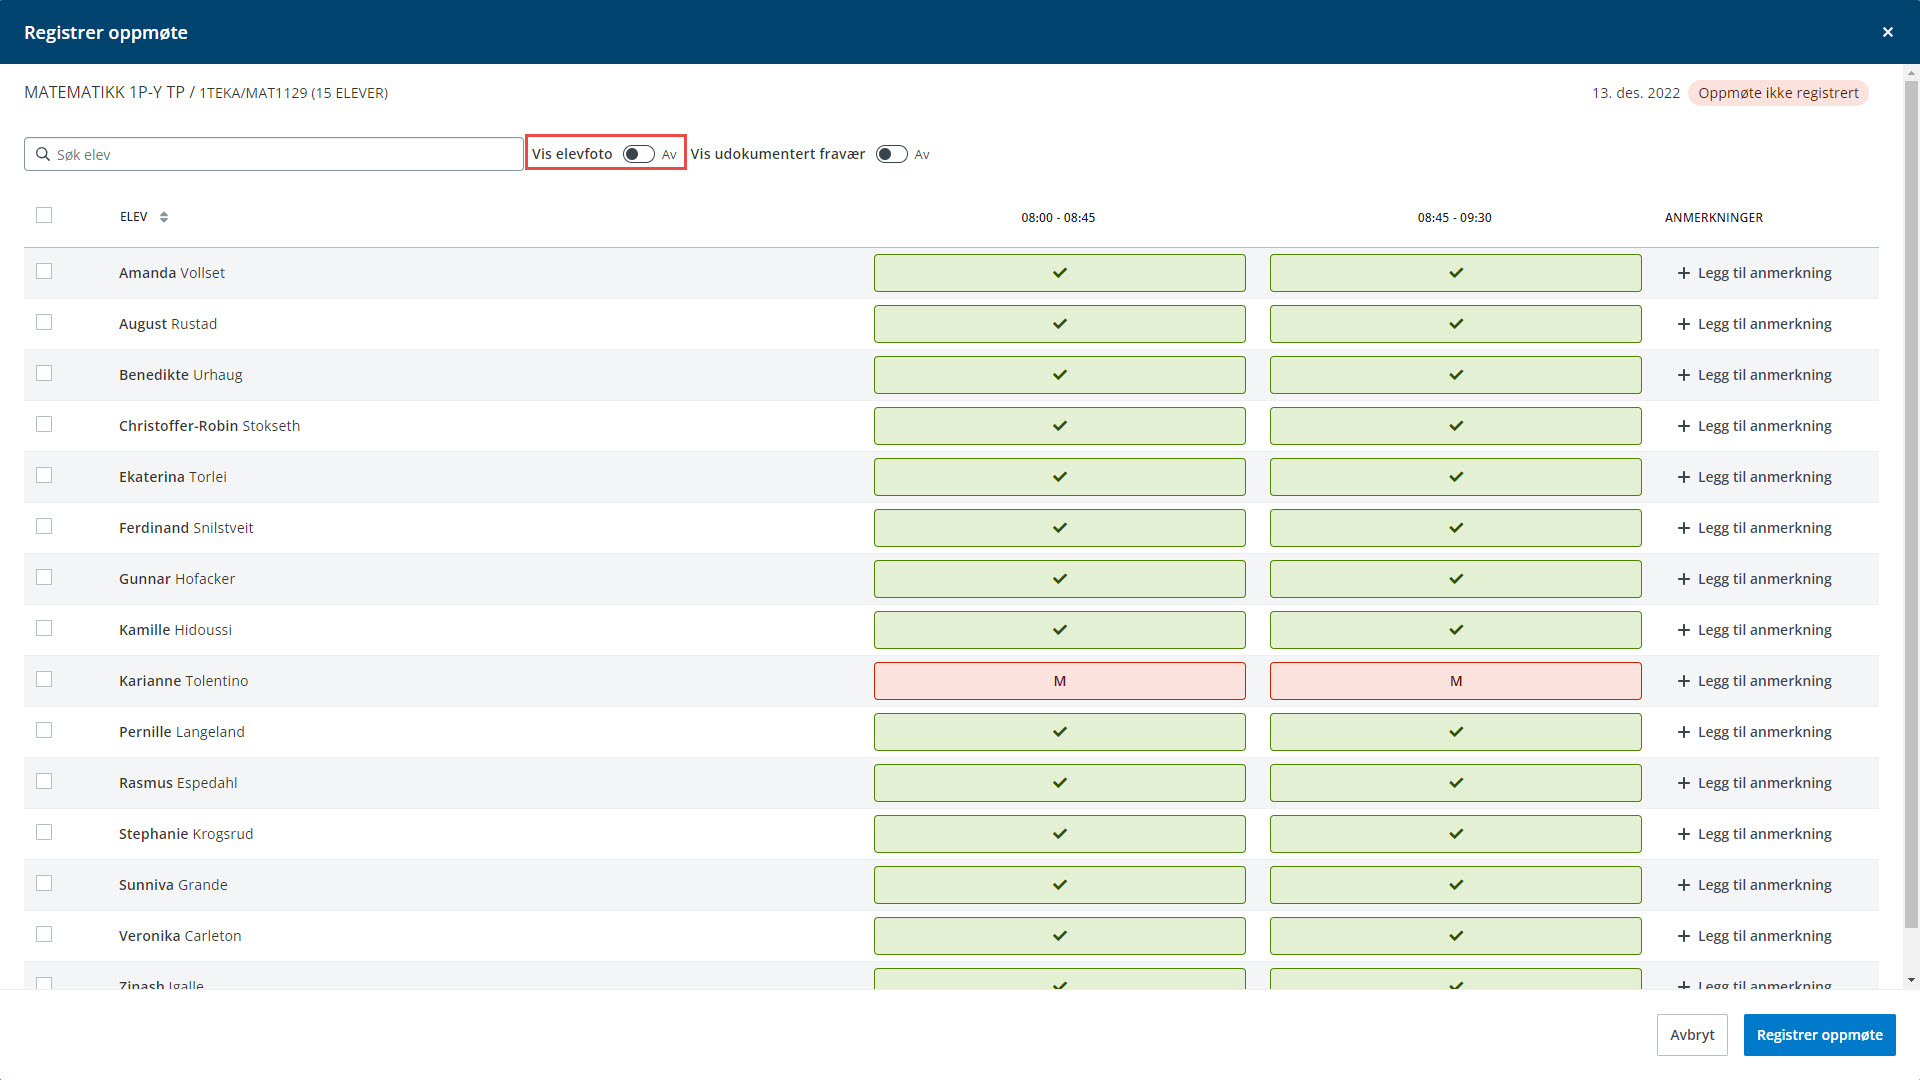Toggle Sunniva Grande's 08:45 - 09:30 attendance
This screenshot has height=1080, width=1920.
(x=1456, y=885)
